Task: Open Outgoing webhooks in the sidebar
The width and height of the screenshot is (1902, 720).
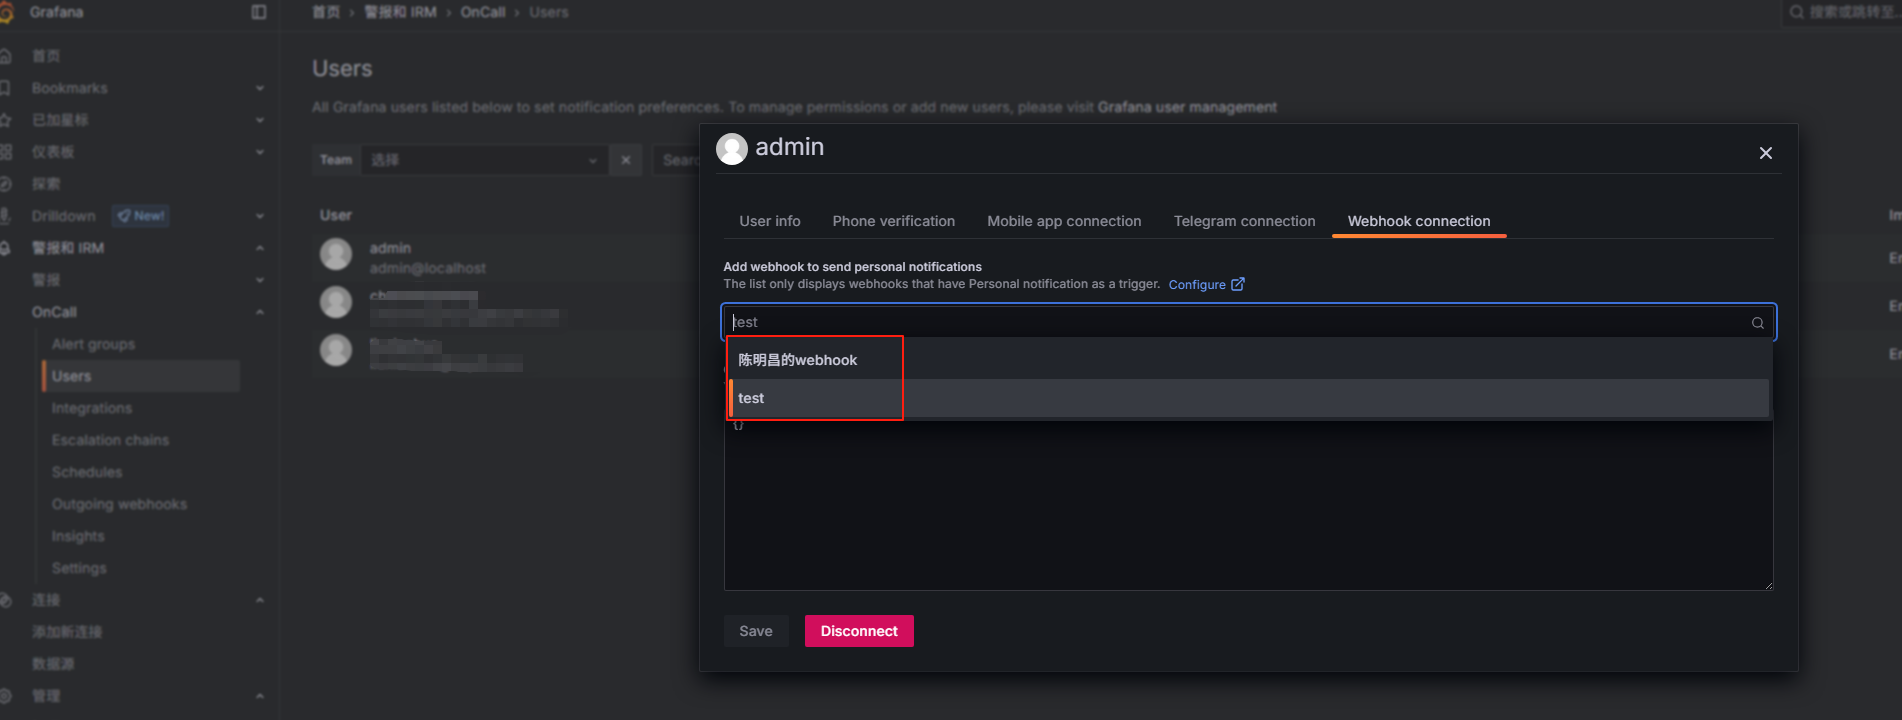Action: (119, 504)
